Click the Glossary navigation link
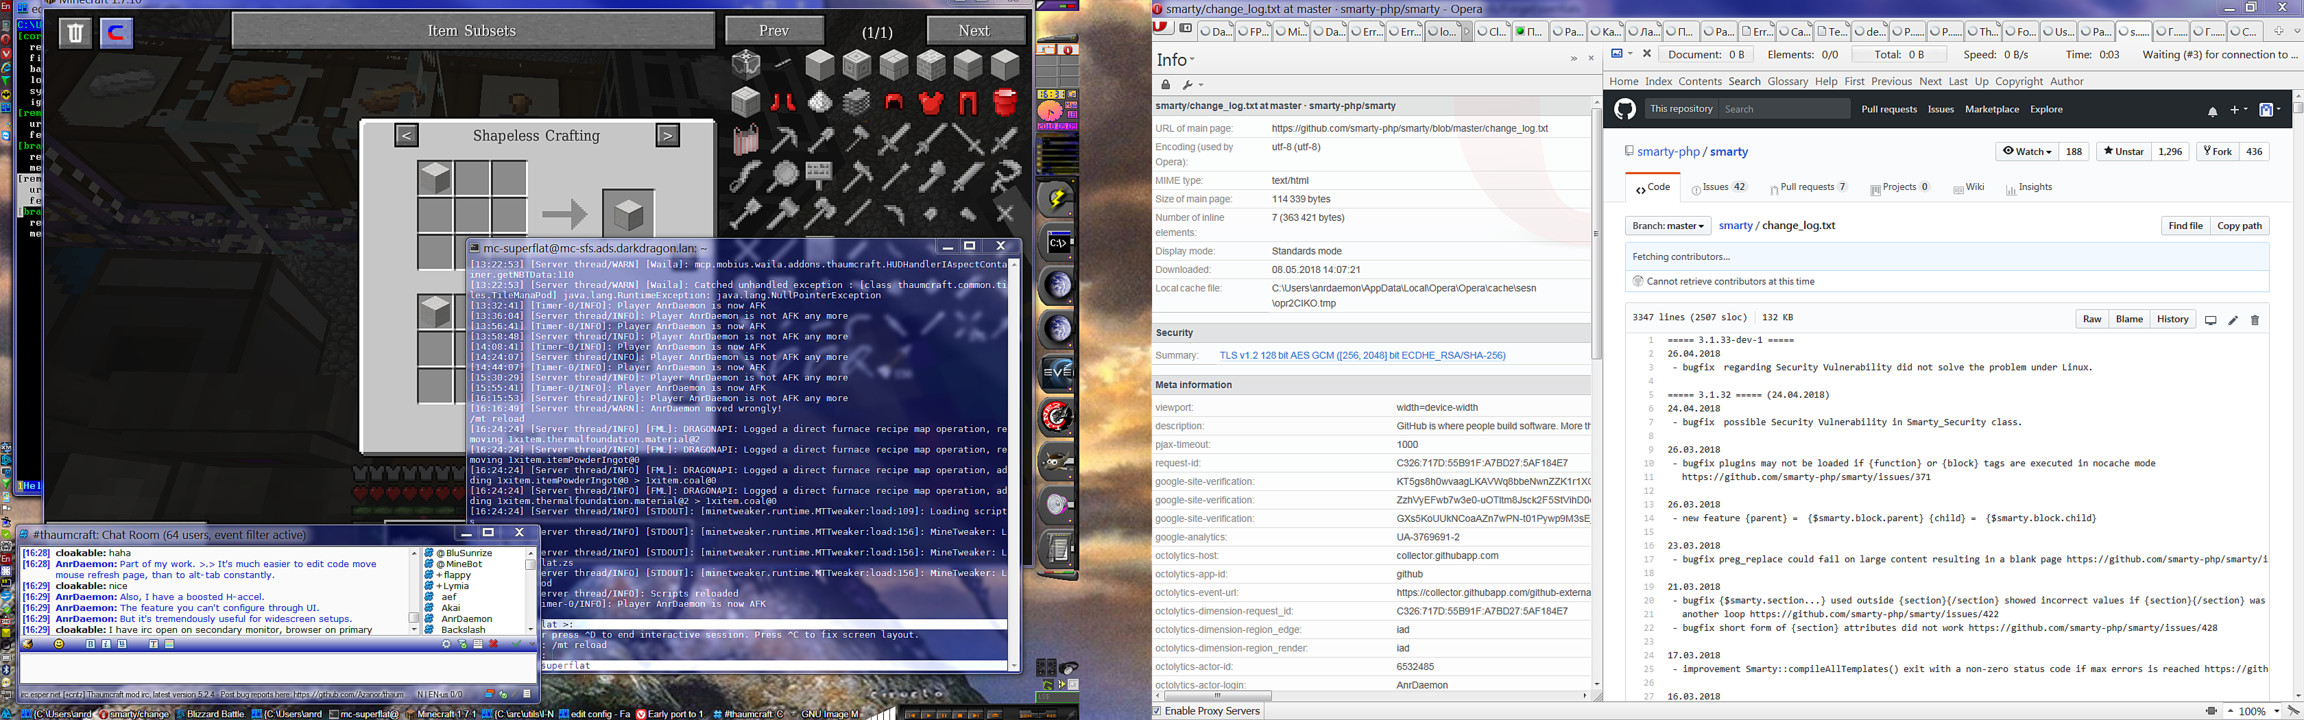This screenshot has width=2304, height=720. (x=1787, y=82)
